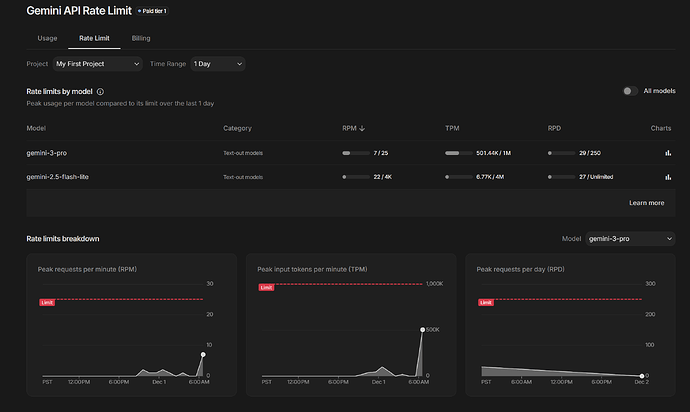The width and height of the screenshot is (690, 412).
Task: Click RPM sort arrow in table header
Action: (x=362, y=128)
